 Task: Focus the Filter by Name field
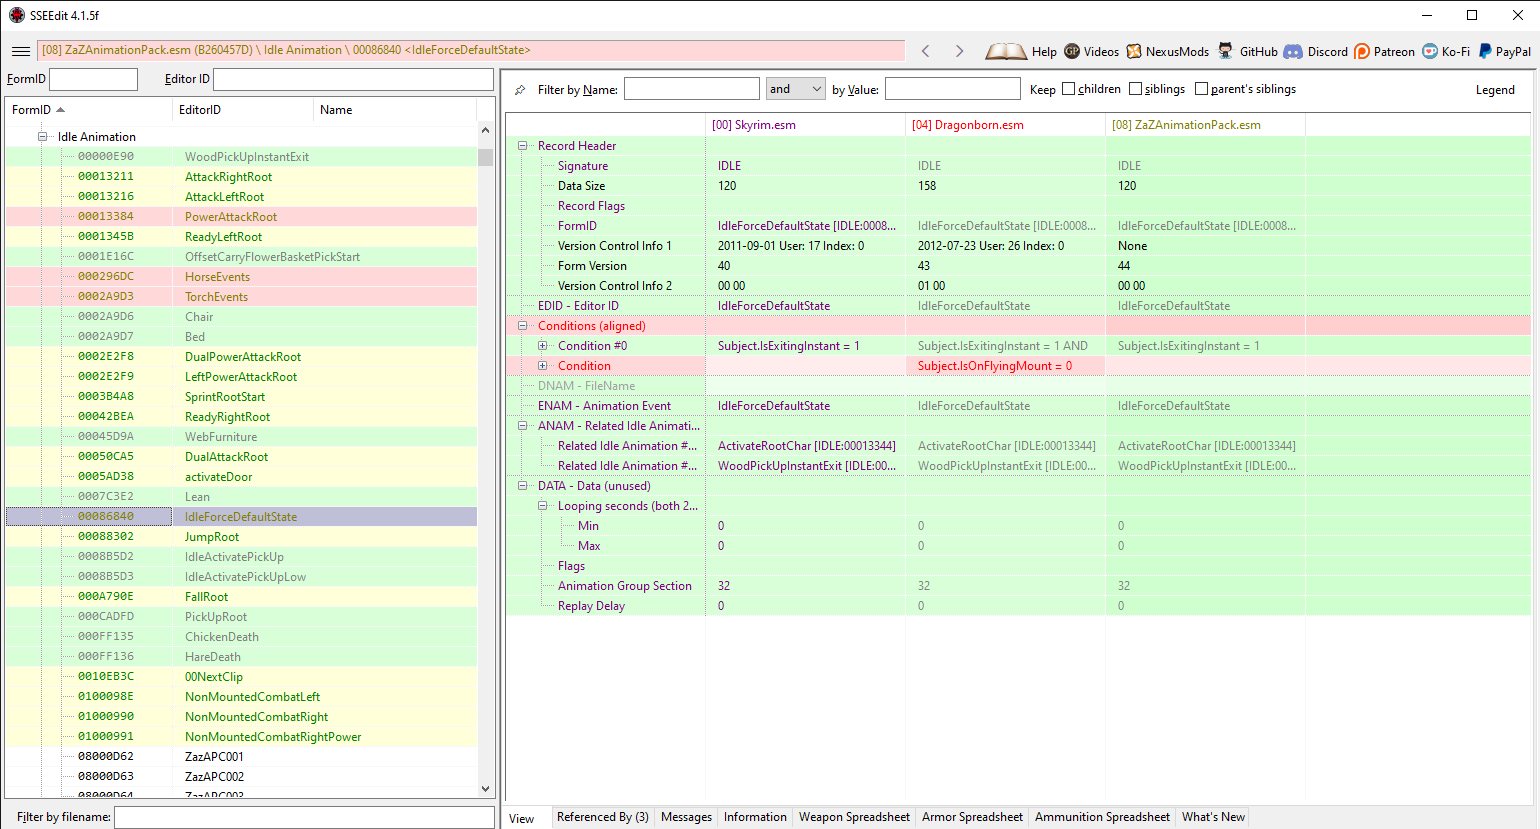[x=692, y=89]
